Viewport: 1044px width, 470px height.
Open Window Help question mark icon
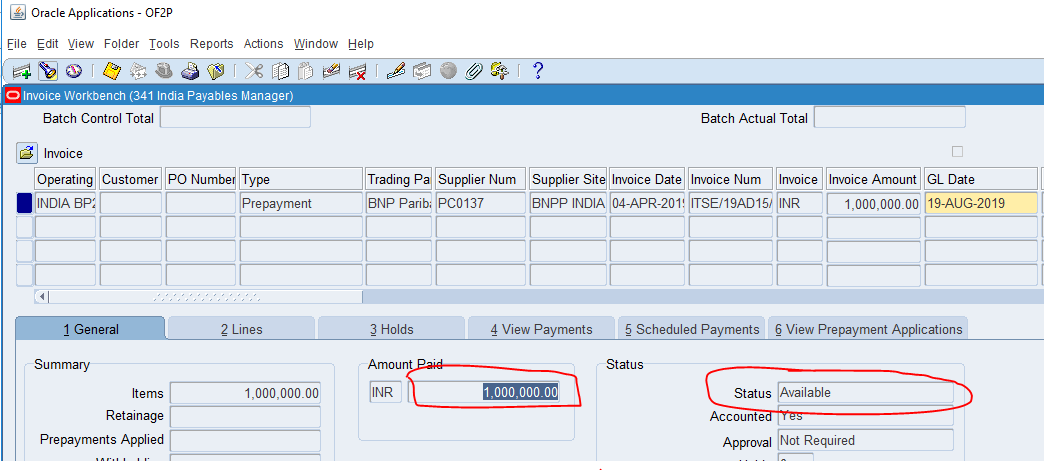pos(539,71)
